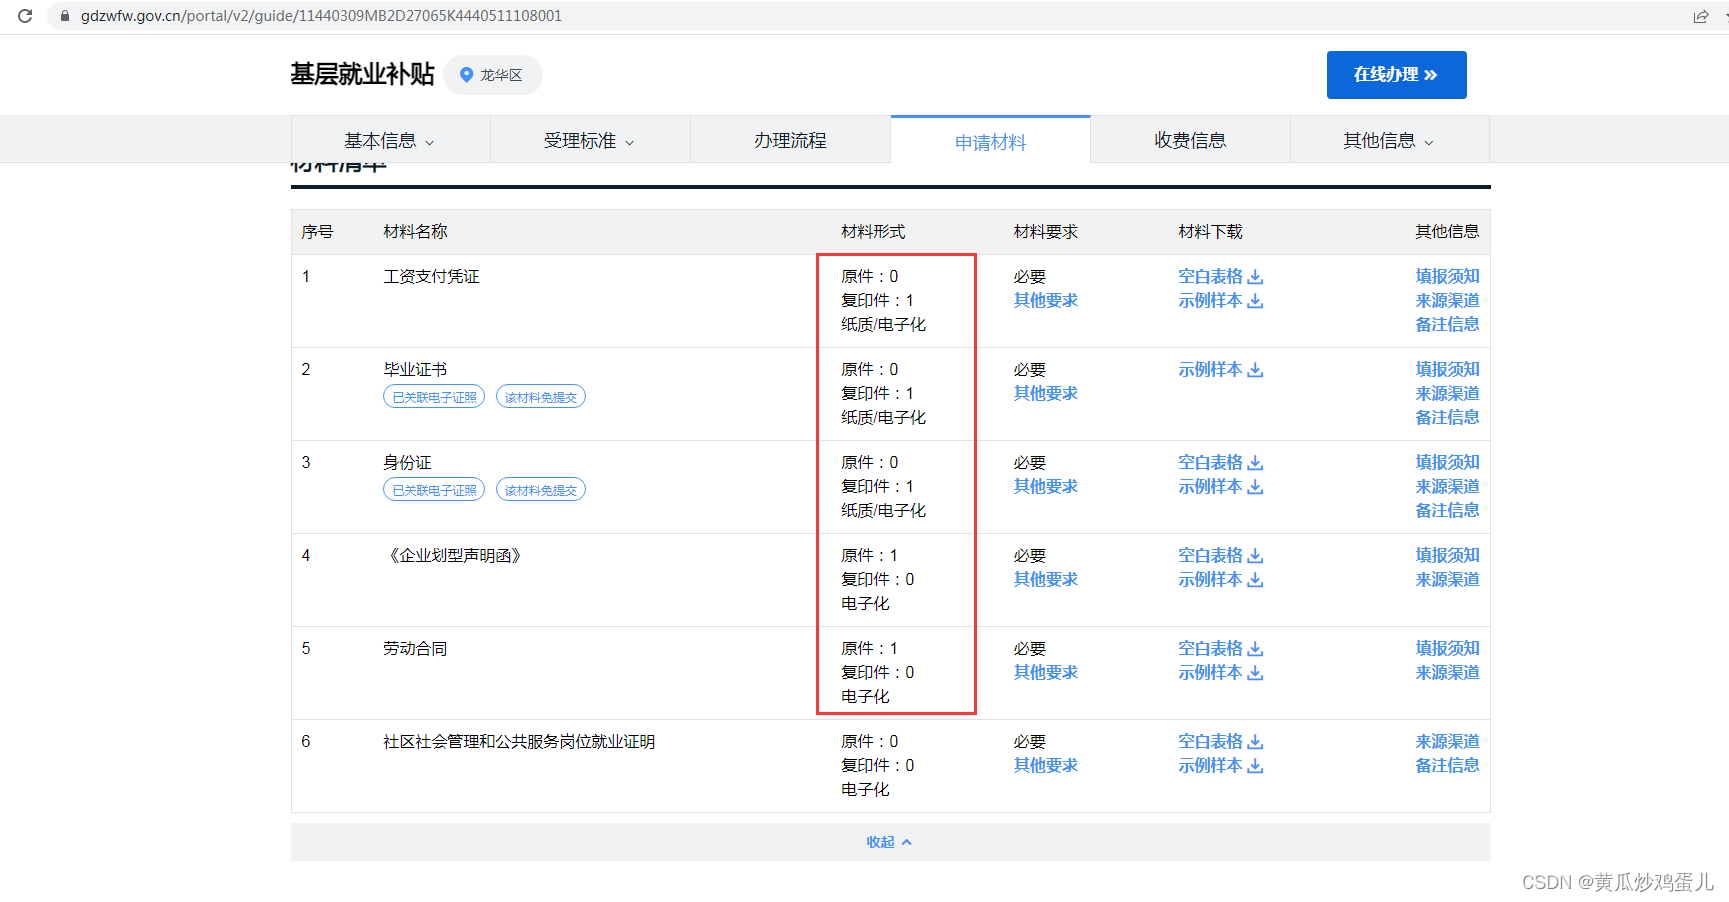Viewport: 1729px width, 902px height.
Task: Download 空白表格 for 工资支付凭证
Action: 1220,276
